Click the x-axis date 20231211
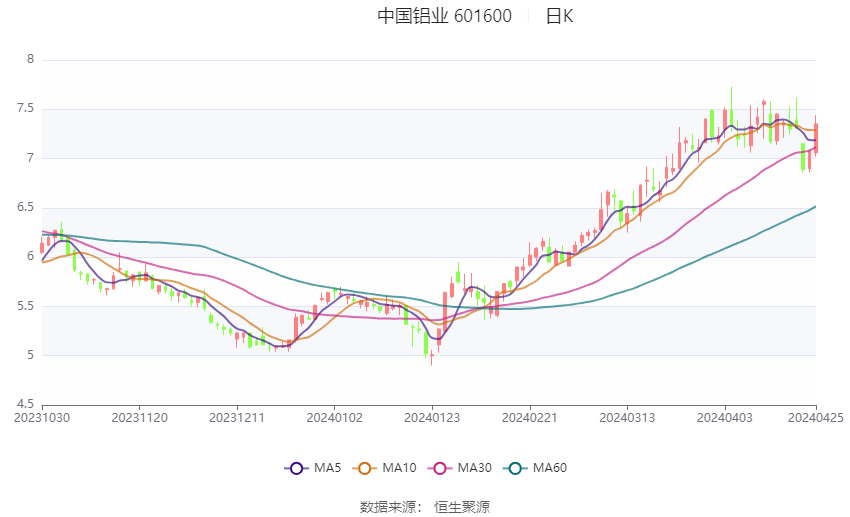 [237, 418]
